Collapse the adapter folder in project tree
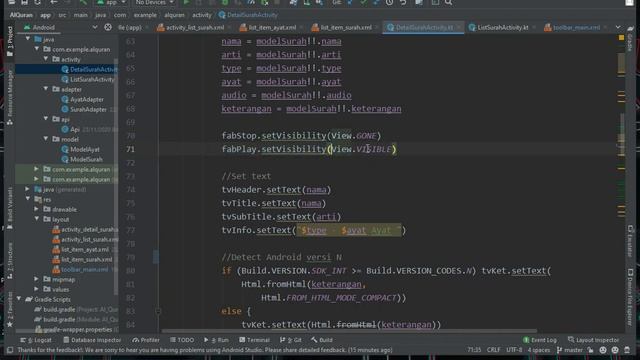Viewport: 640px width, 360px height. [x=46, y=89]
